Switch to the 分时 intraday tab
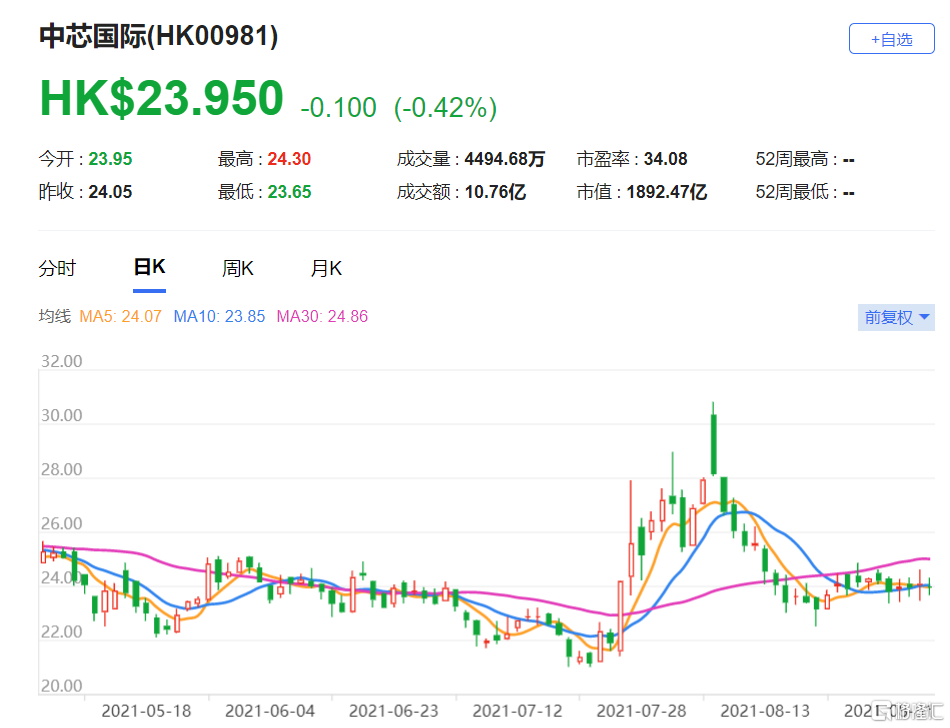Image resolution: width=950 pixels, height=728 pixels. coord(57,268)
